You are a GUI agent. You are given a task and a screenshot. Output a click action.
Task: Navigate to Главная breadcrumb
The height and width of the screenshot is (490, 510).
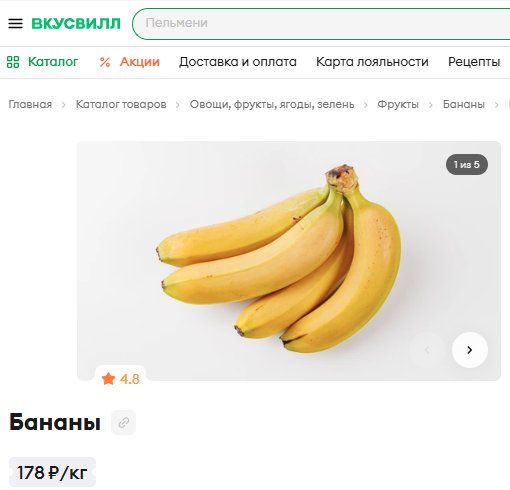(x=30, y=104)
